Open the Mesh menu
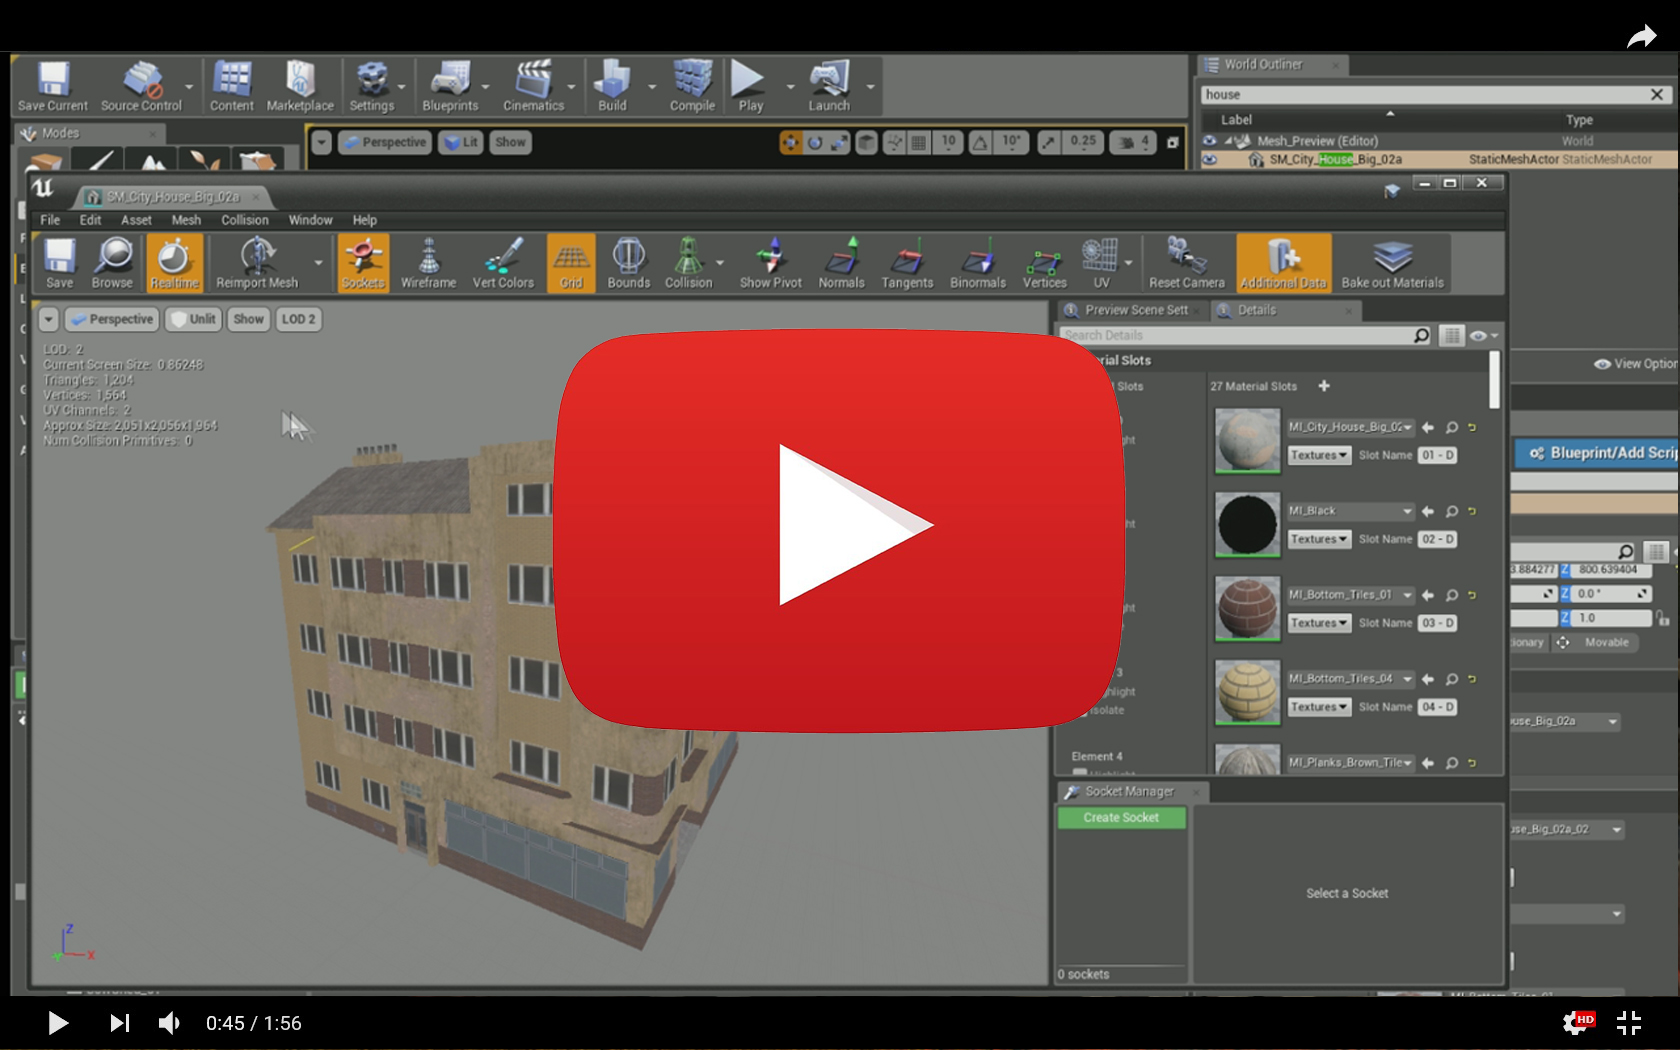 [x=186, y=220]
